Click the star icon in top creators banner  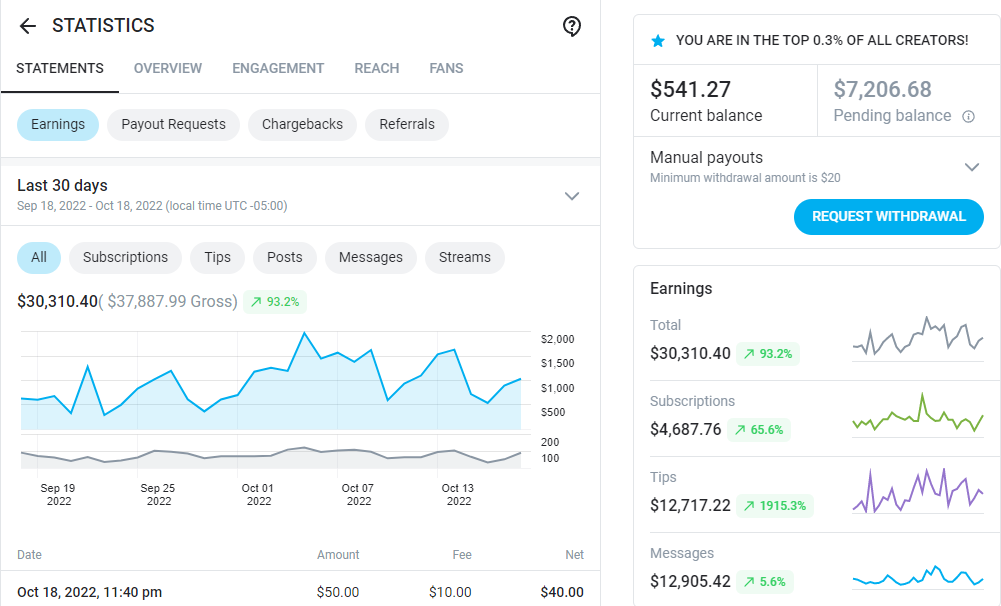[657, 41]
